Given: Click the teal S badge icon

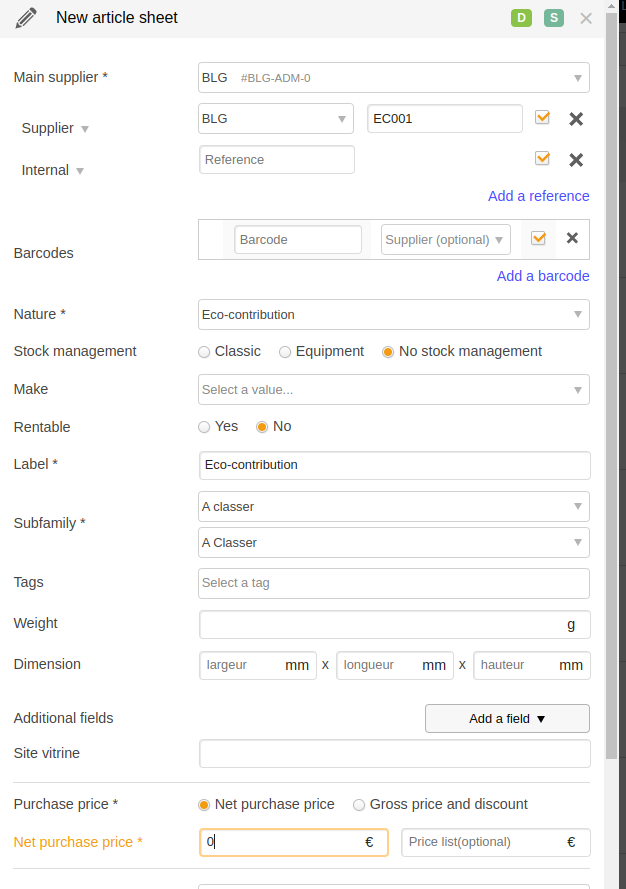Looking at the screenshot, I should click(x=554, y=18).
